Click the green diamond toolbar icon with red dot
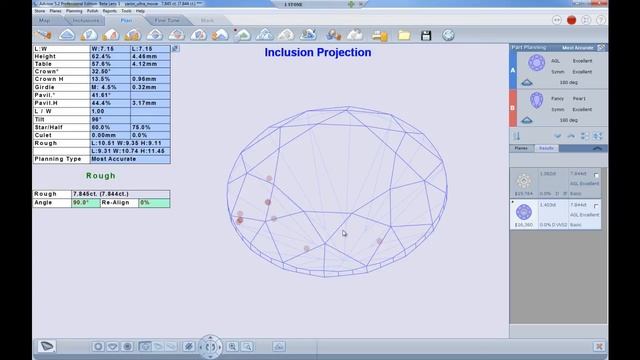640x360 pixels. pyautogui.click(x=242, y=35)
